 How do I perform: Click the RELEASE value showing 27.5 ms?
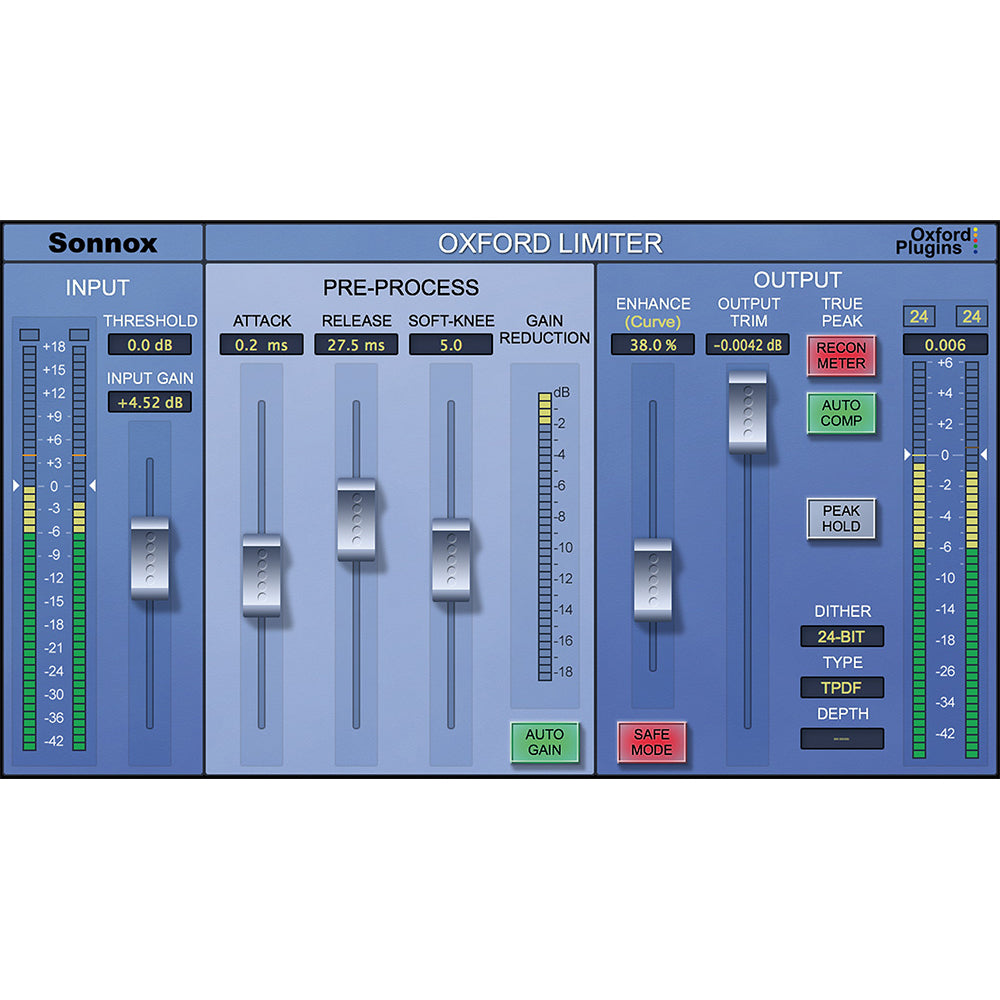click(x=357, y=345)
